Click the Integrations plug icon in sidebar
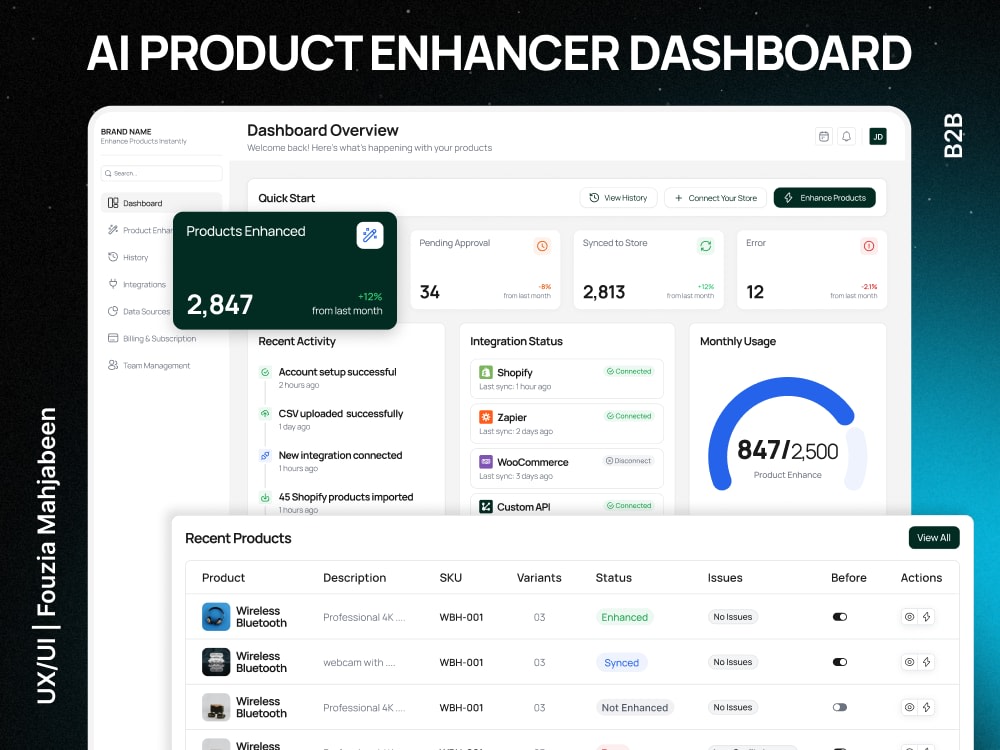1000x750 pixels. [113, 284]
